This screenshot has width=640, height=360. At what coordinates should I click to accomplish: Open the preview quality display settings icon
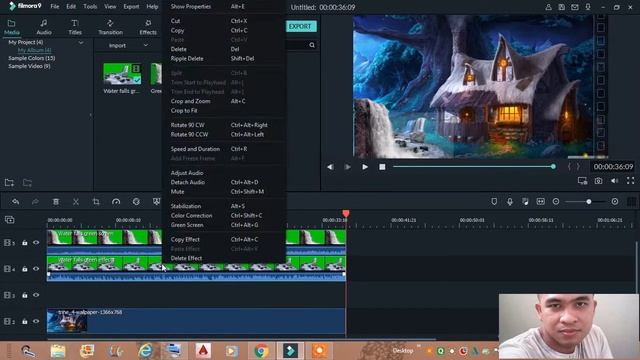coord(582,180)
